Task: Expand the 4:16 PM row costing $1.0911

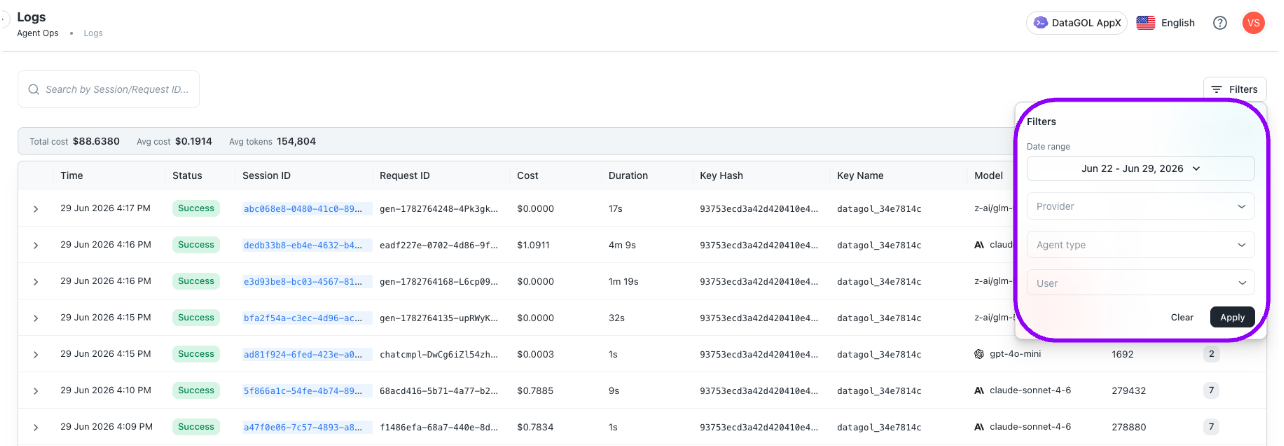Action: pos(36,245)
